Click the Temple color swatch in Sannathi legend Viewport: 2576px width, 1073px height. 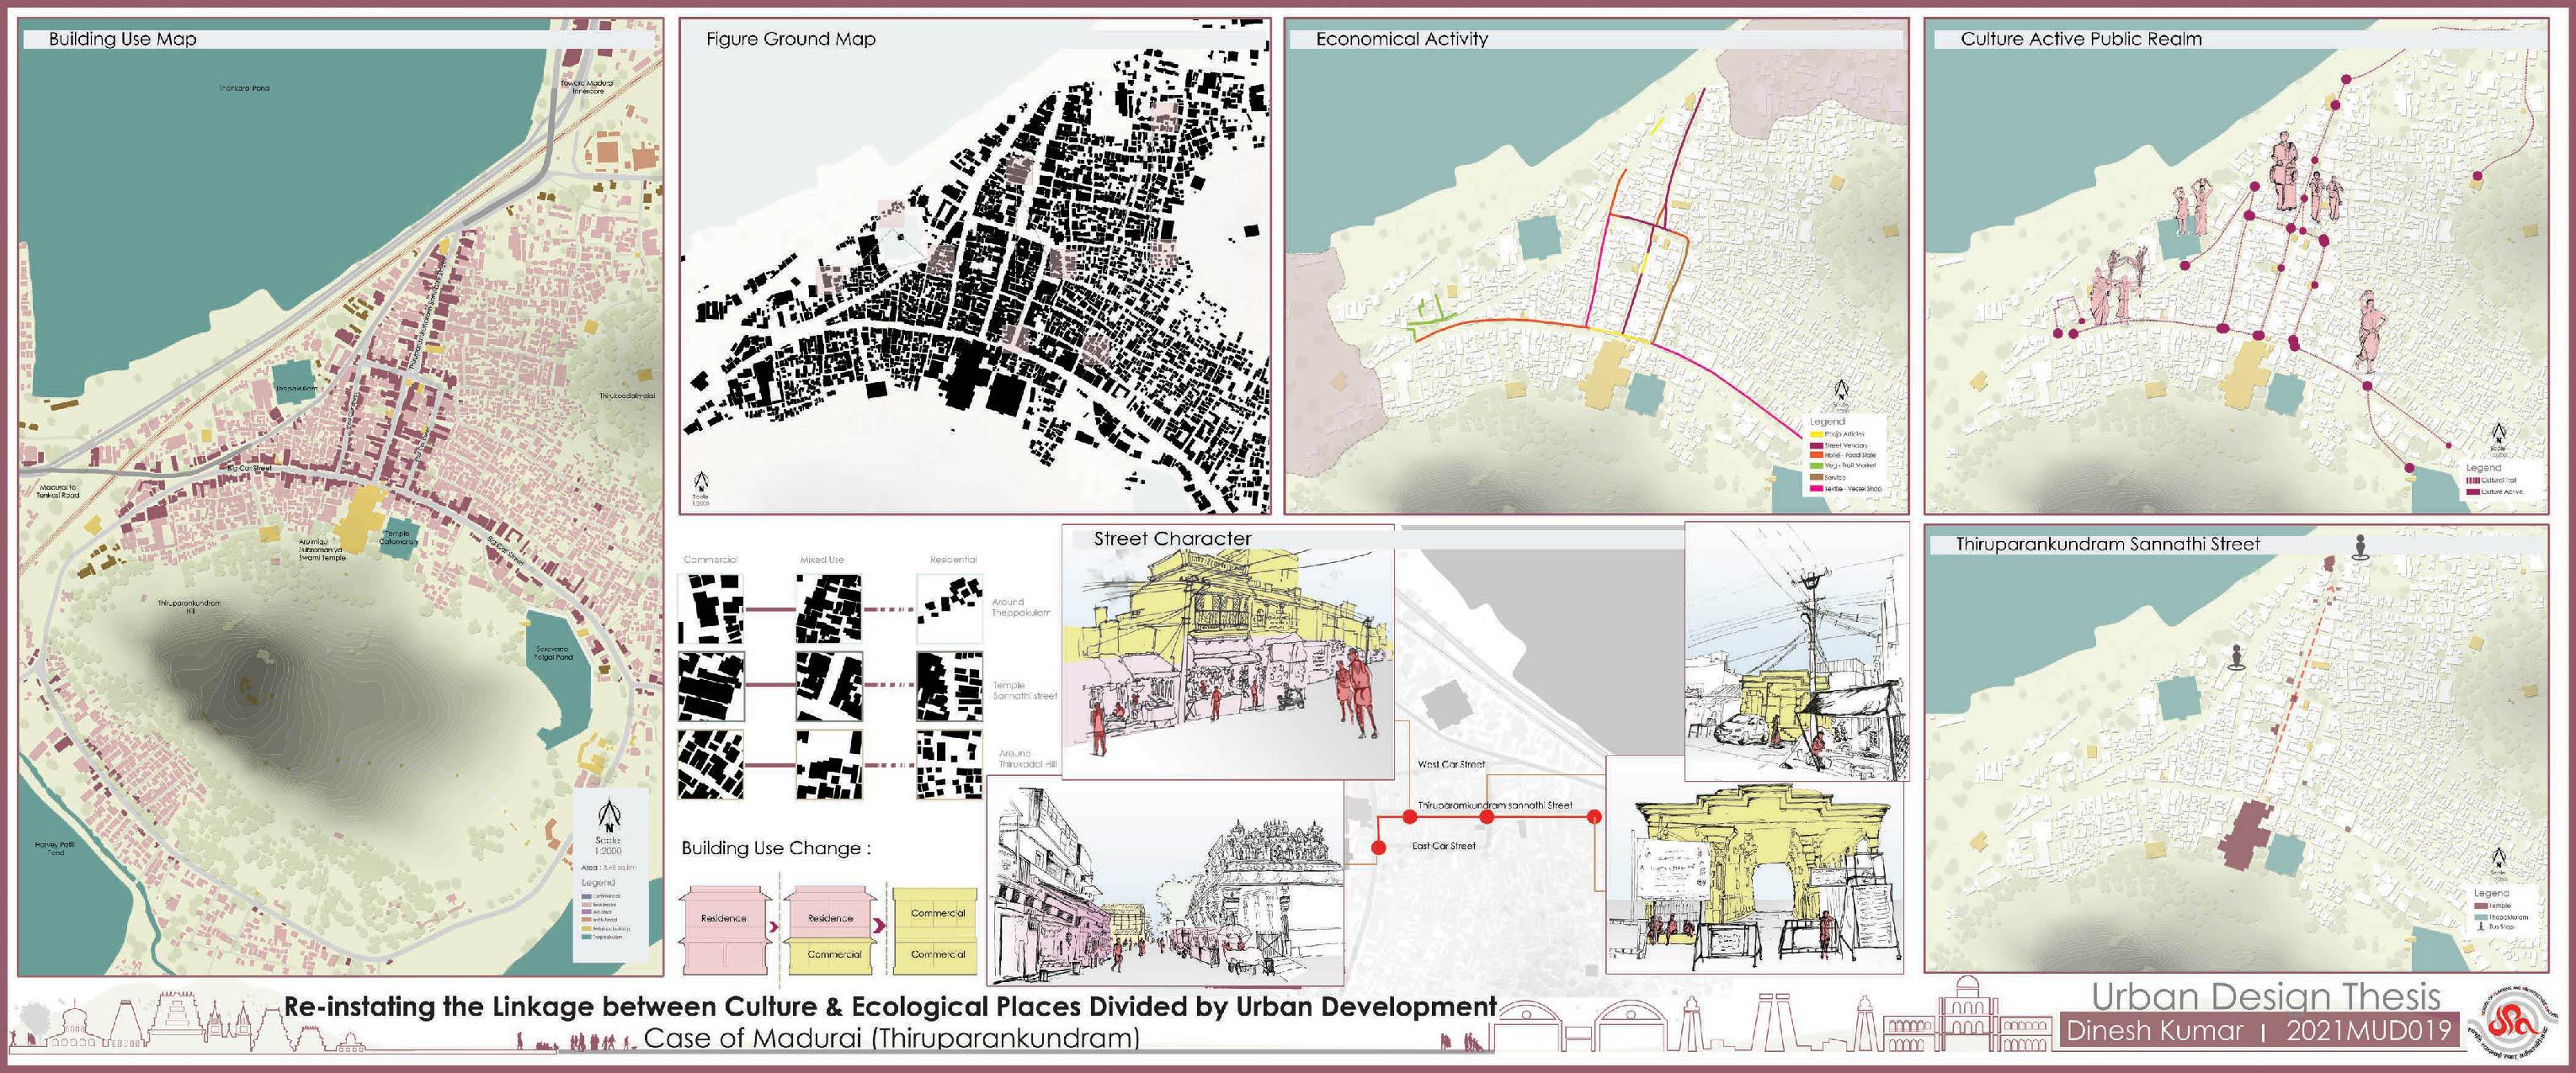(2479, 906)
